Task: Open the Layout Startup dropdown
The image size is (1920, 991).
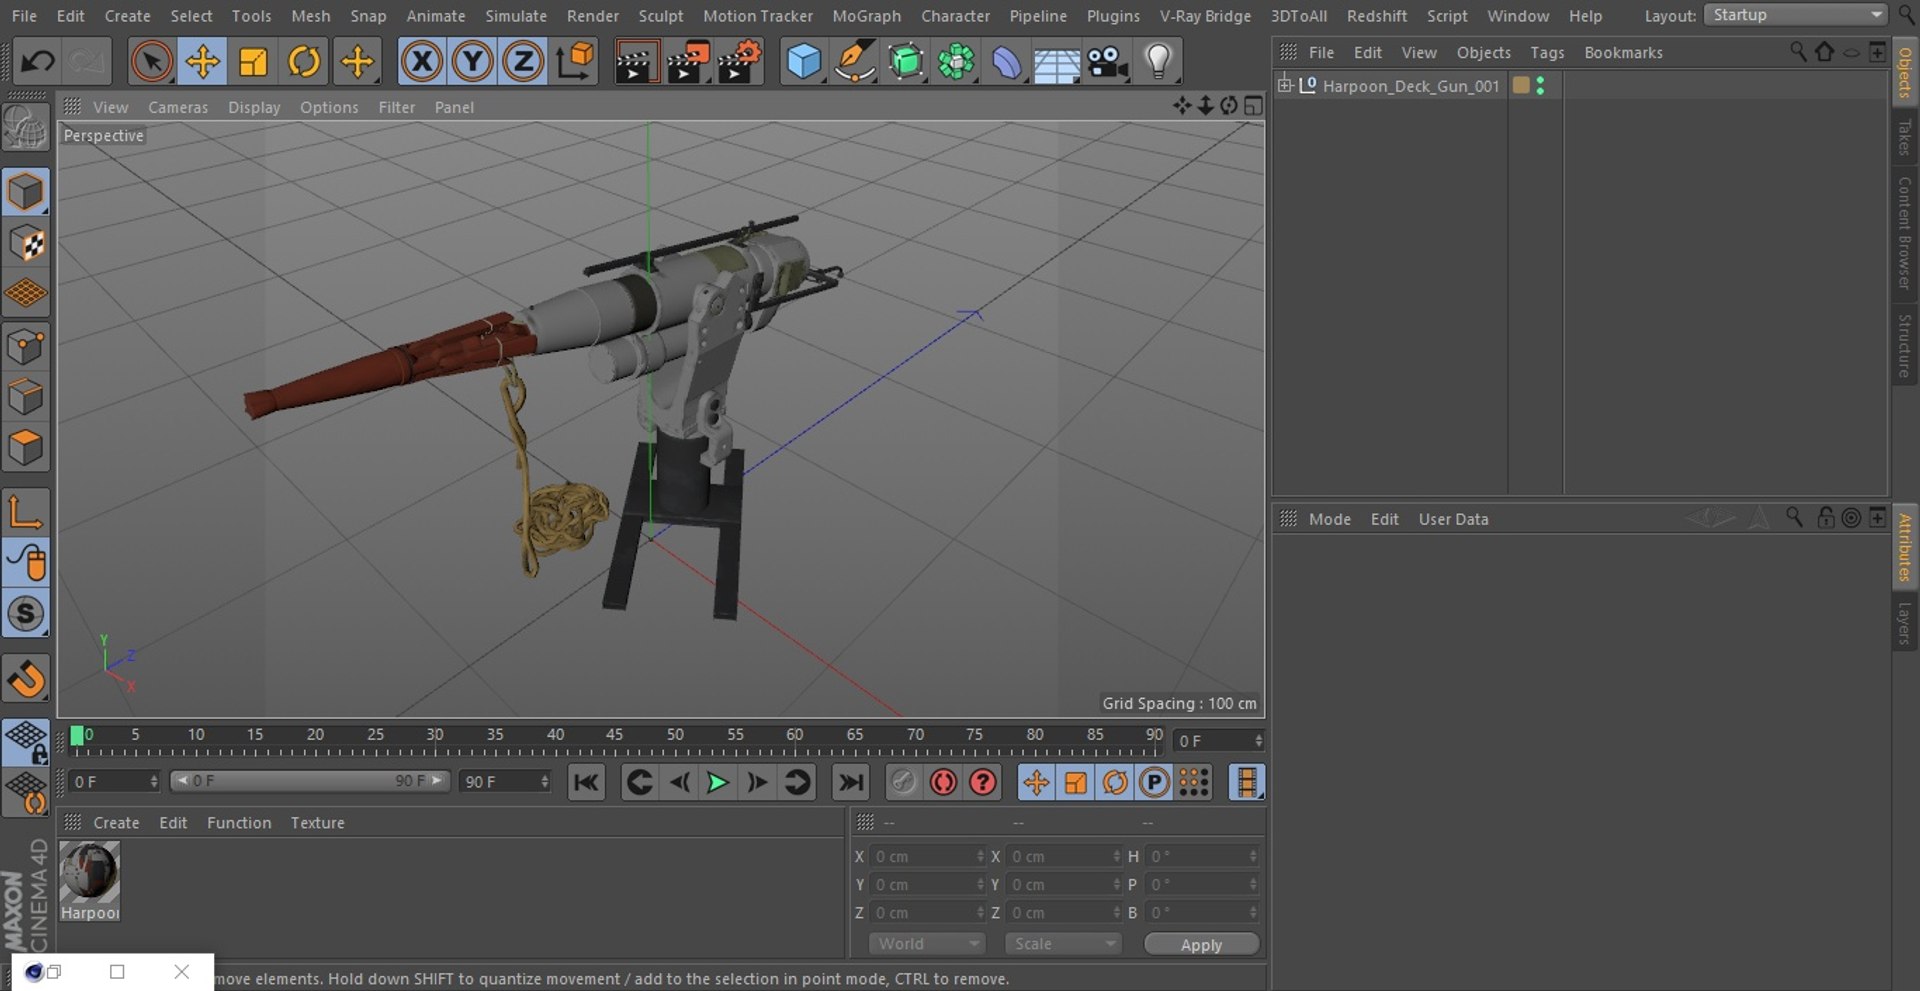Action: pyautogui.click(x=1795, y=15)
